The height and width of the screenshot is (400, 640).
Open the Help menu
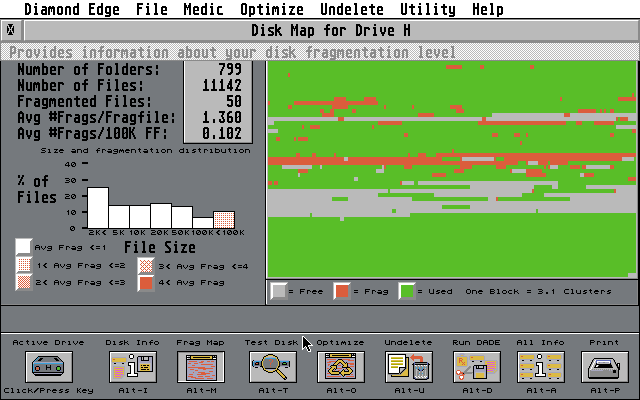(x=487, y=9)
